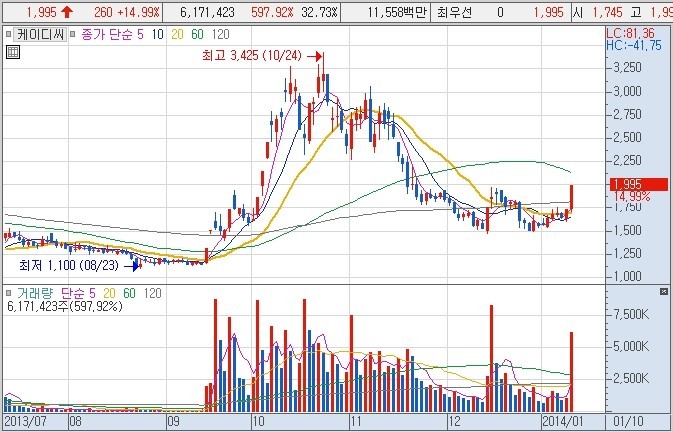This screenshot has width=673, height=432.
Task: Click the LC:81.36 indicator text
Action: 631,33
